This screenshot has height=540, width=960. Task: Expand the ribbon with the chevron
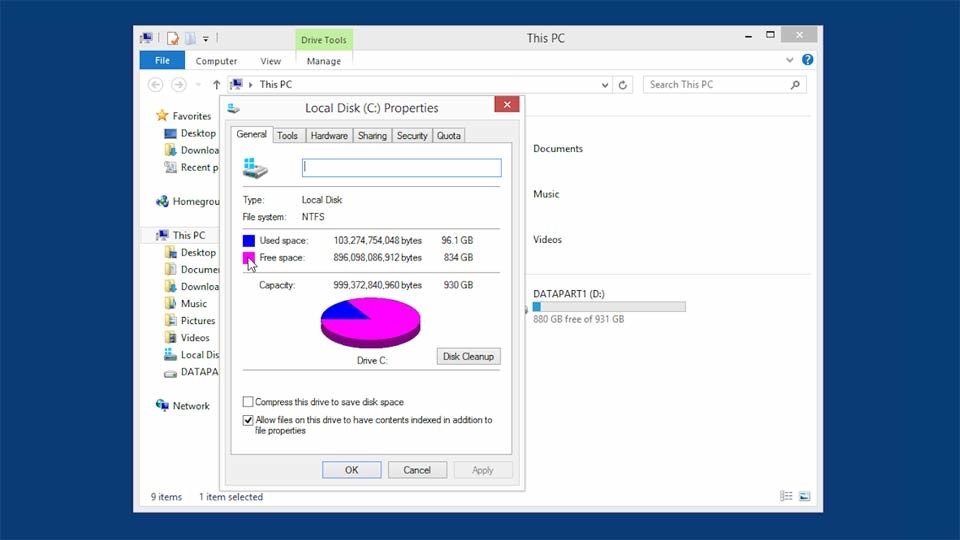point(790,60)
